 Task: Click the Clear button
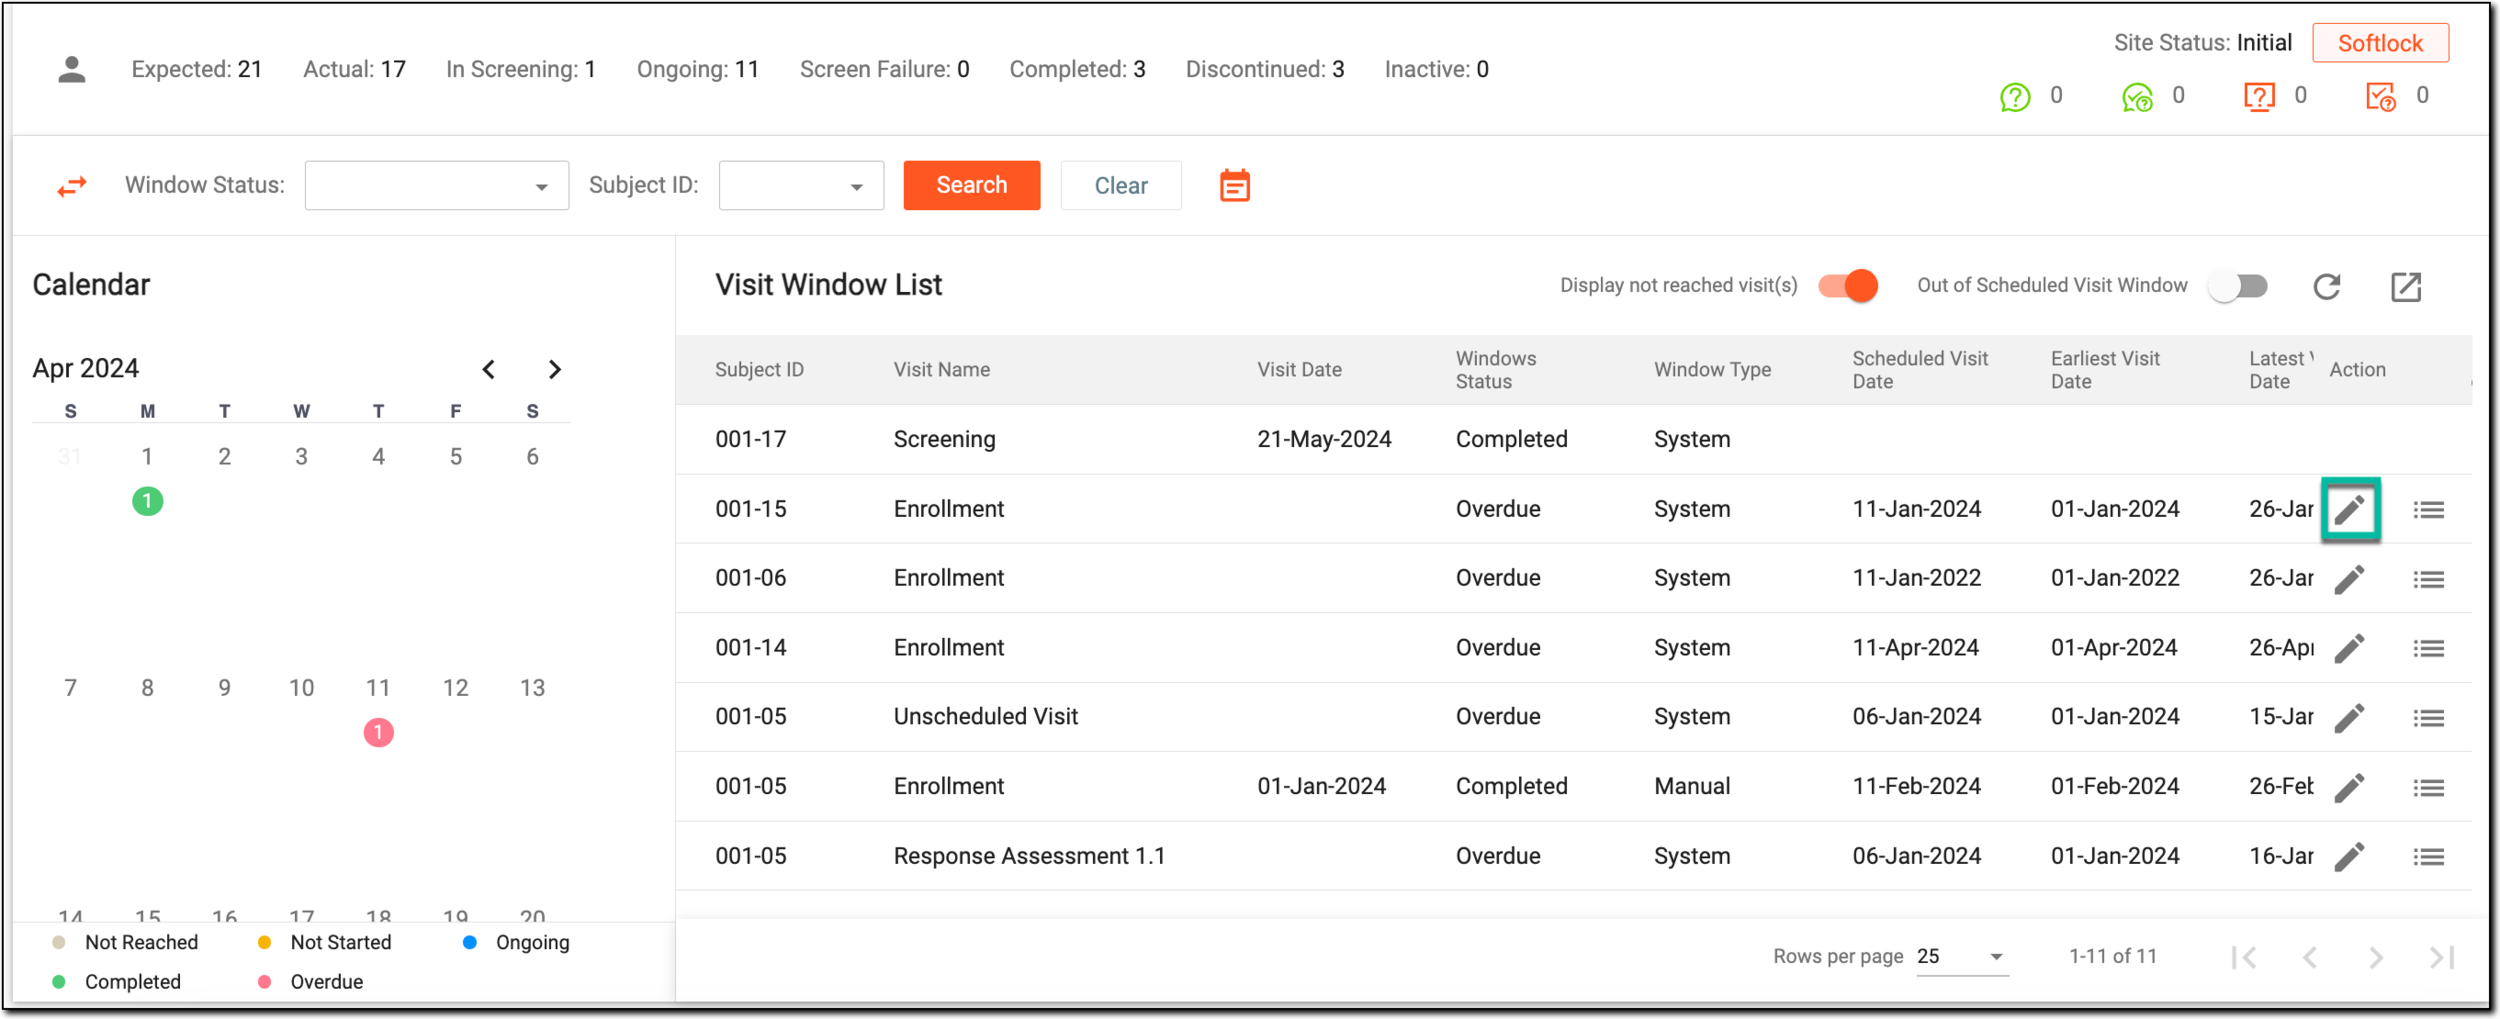(x=1121, y=185)
